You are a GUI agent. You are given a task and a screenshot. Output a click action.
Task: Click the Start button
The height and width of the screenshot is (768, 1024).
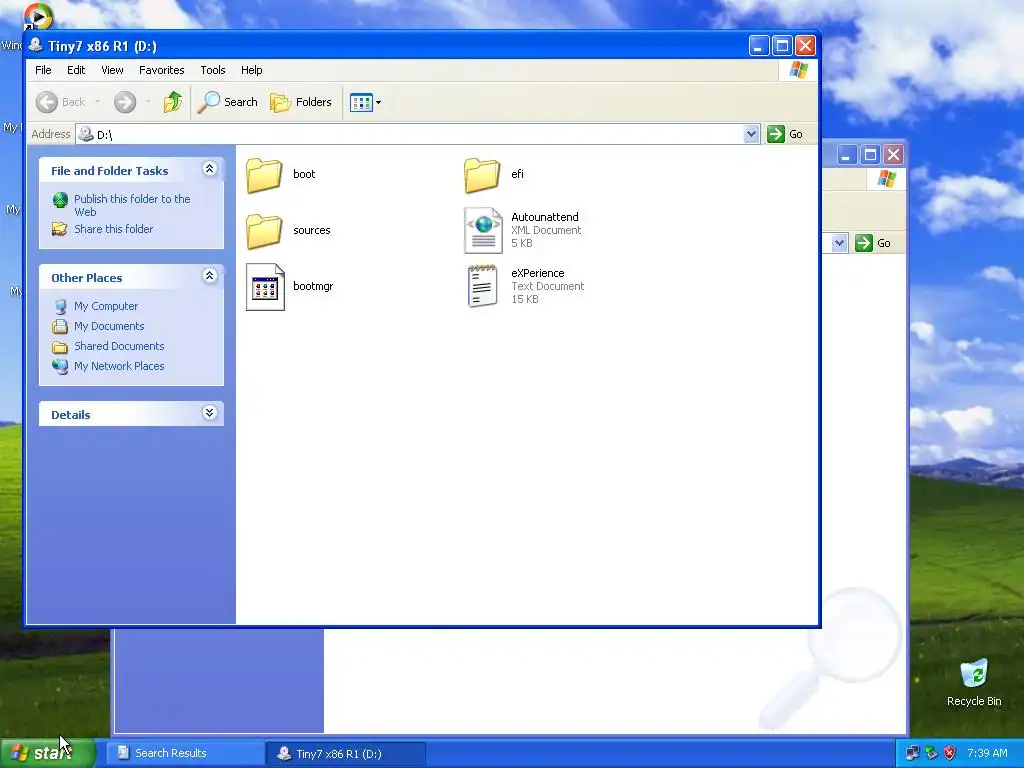click(x=47, y=753)
